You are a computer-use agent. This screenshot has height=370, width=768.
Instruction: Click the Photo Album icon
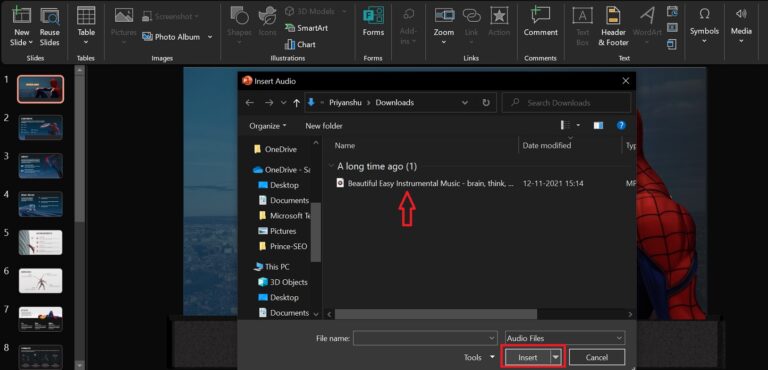pos(147,37)
